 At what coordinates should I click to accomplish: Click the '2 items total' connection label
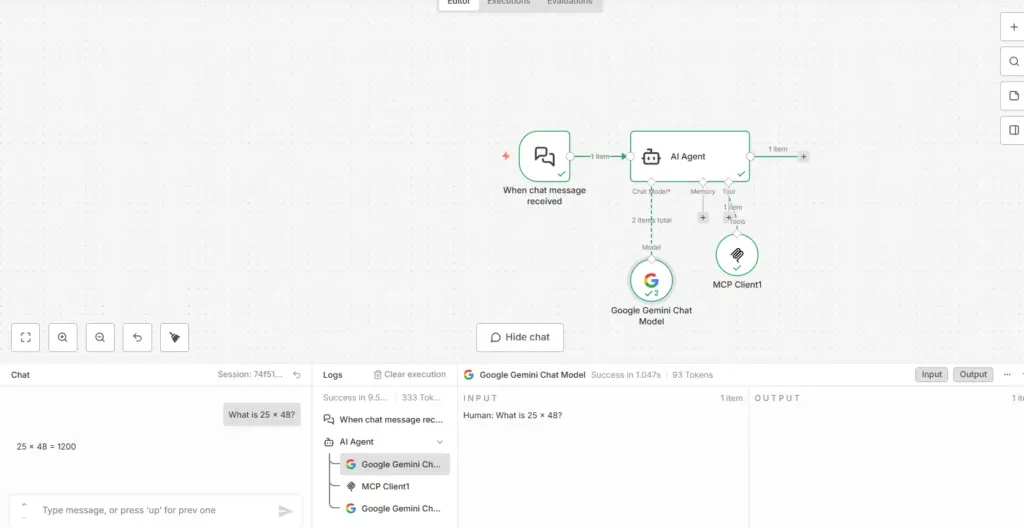pos(651,220)
